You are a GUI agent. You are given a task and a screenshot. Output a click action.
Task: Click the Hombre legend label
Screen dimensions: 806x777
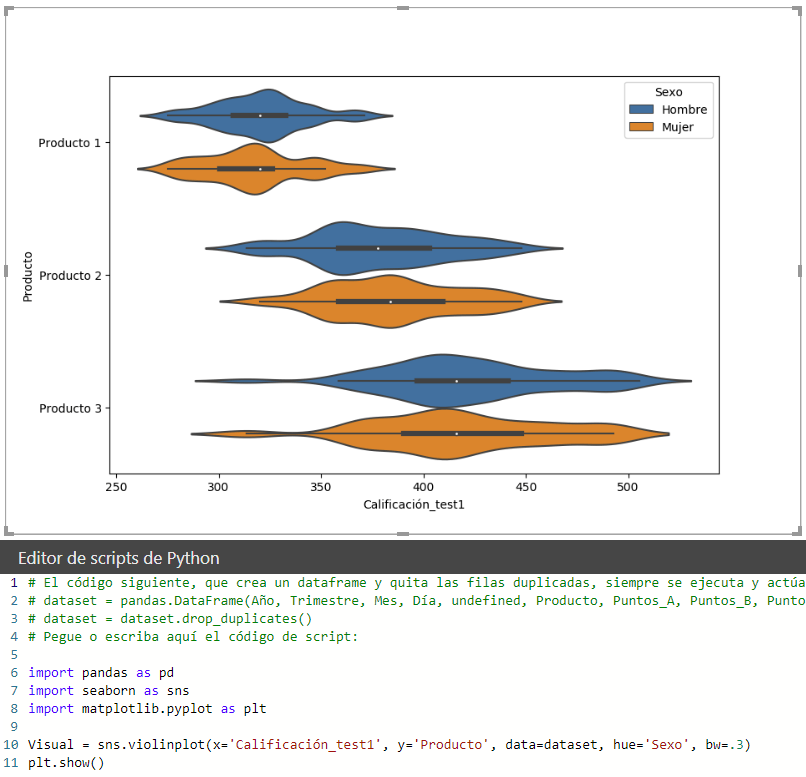tap(684, 109)
